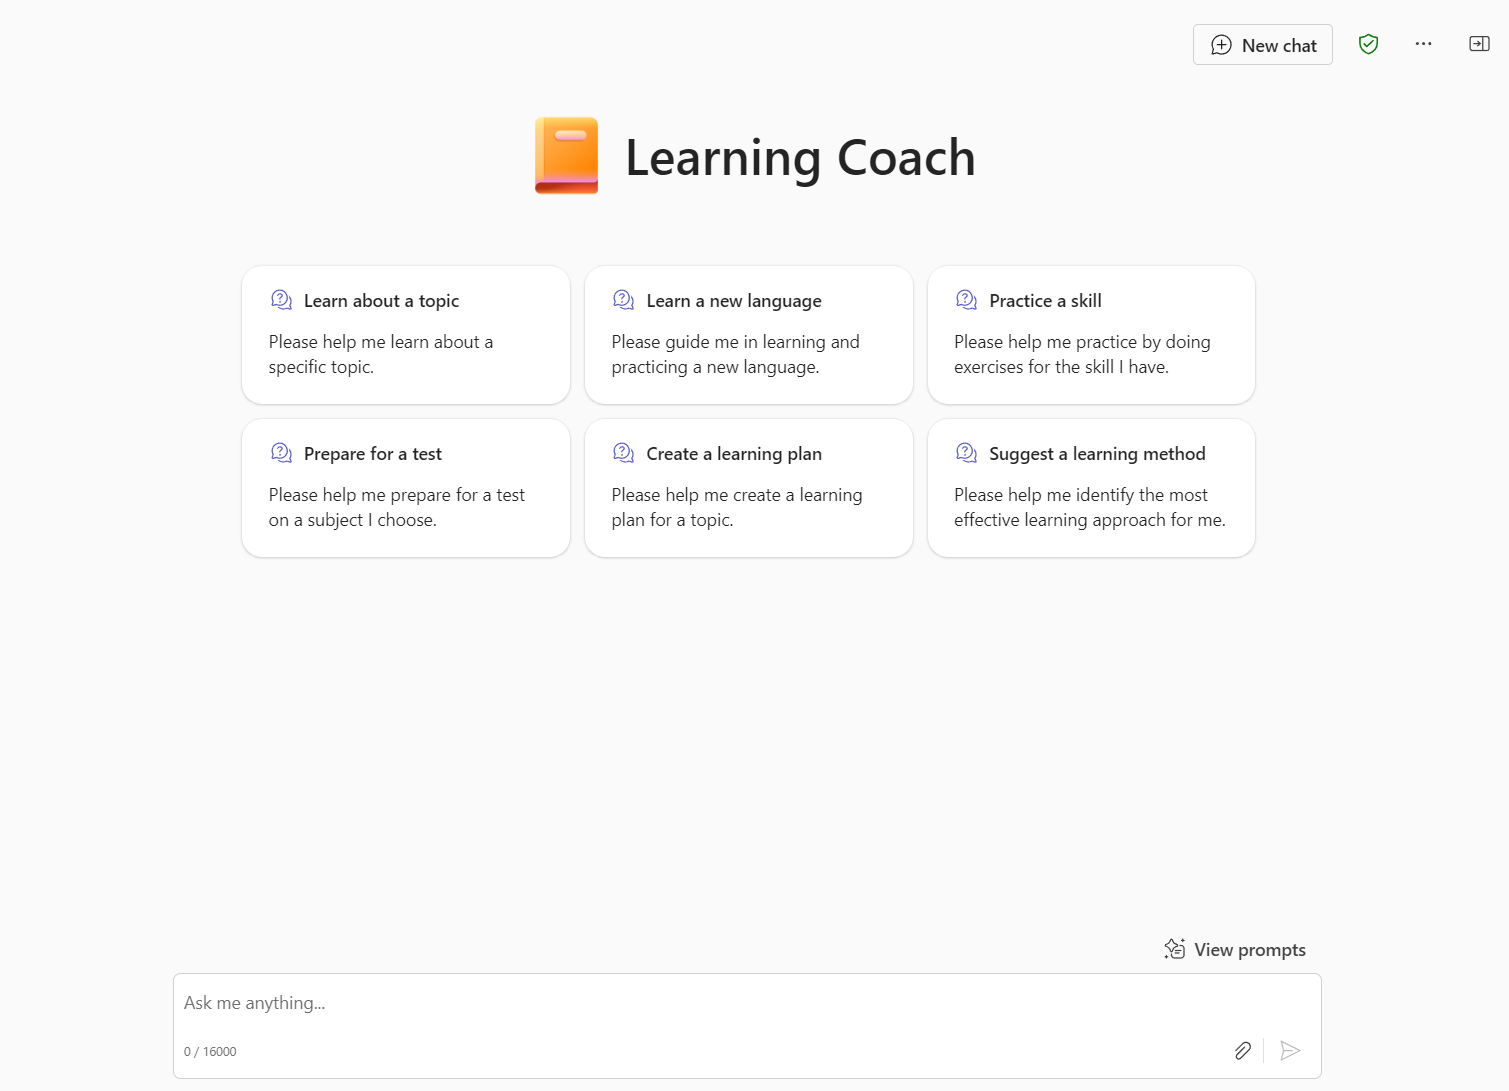Choose the 'Suggest a learning method' card
Image resolution: width=1509 pixels, height=1091 pixels.
1091,488
